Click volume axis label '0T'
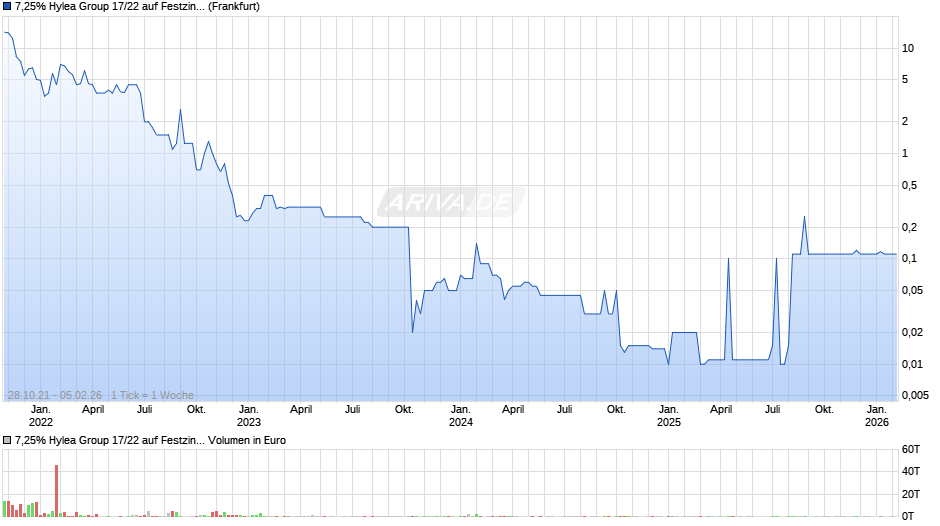 [908, 516]
